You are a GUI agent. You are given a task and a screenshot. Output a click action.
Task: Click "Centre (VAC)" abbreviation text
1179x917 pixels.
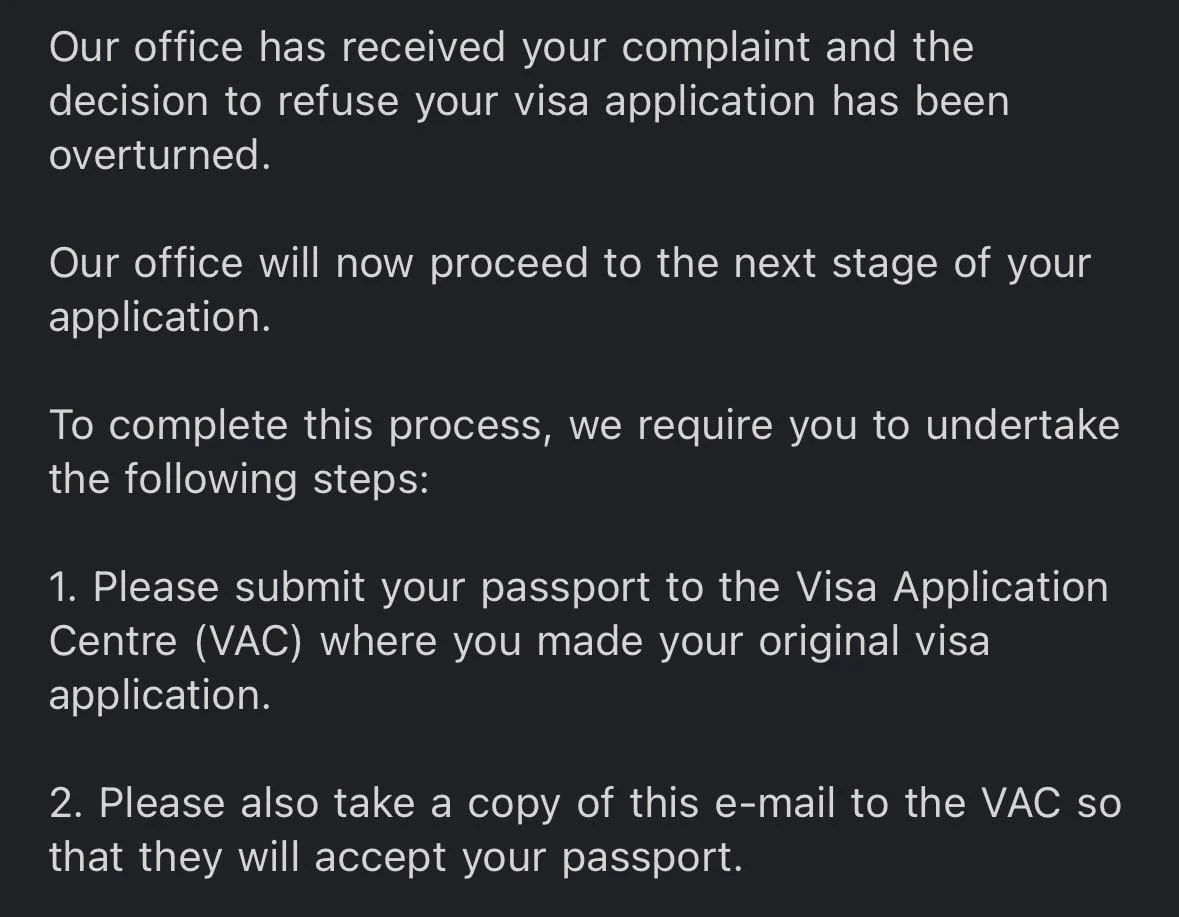(175, 642)
